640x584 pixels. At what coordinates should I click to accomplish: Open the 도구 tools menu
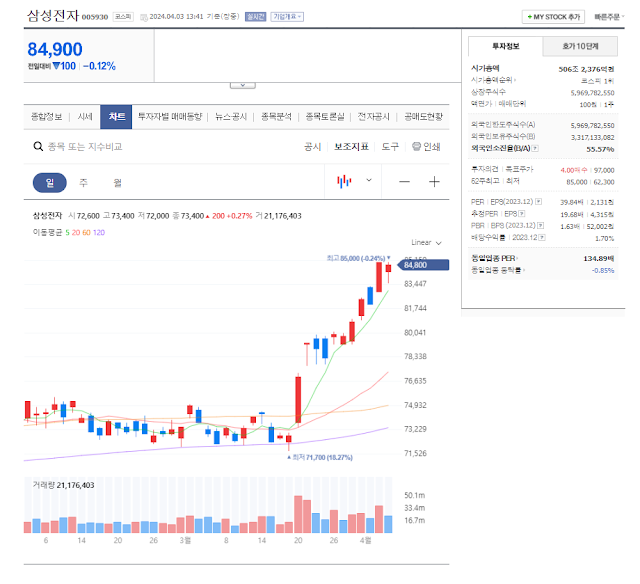pos(390,147)
